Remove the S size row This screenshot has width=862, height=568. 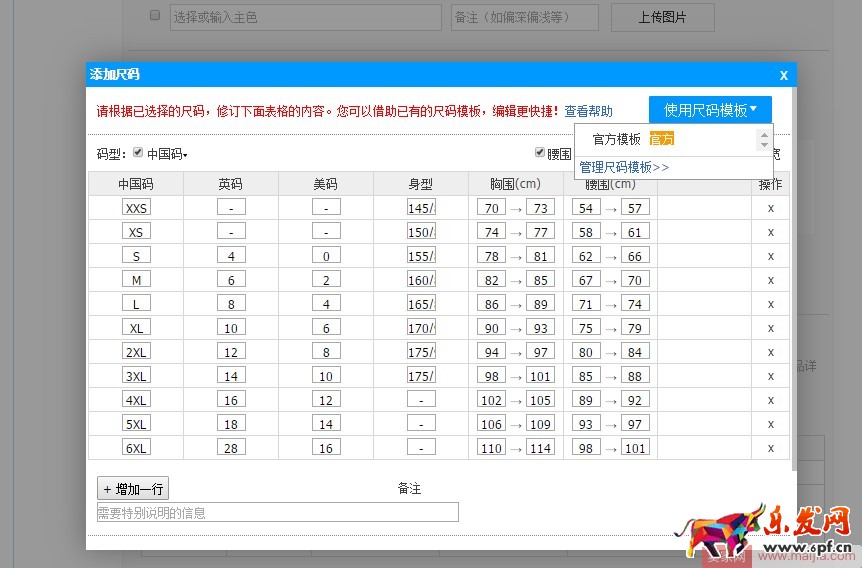770,256
